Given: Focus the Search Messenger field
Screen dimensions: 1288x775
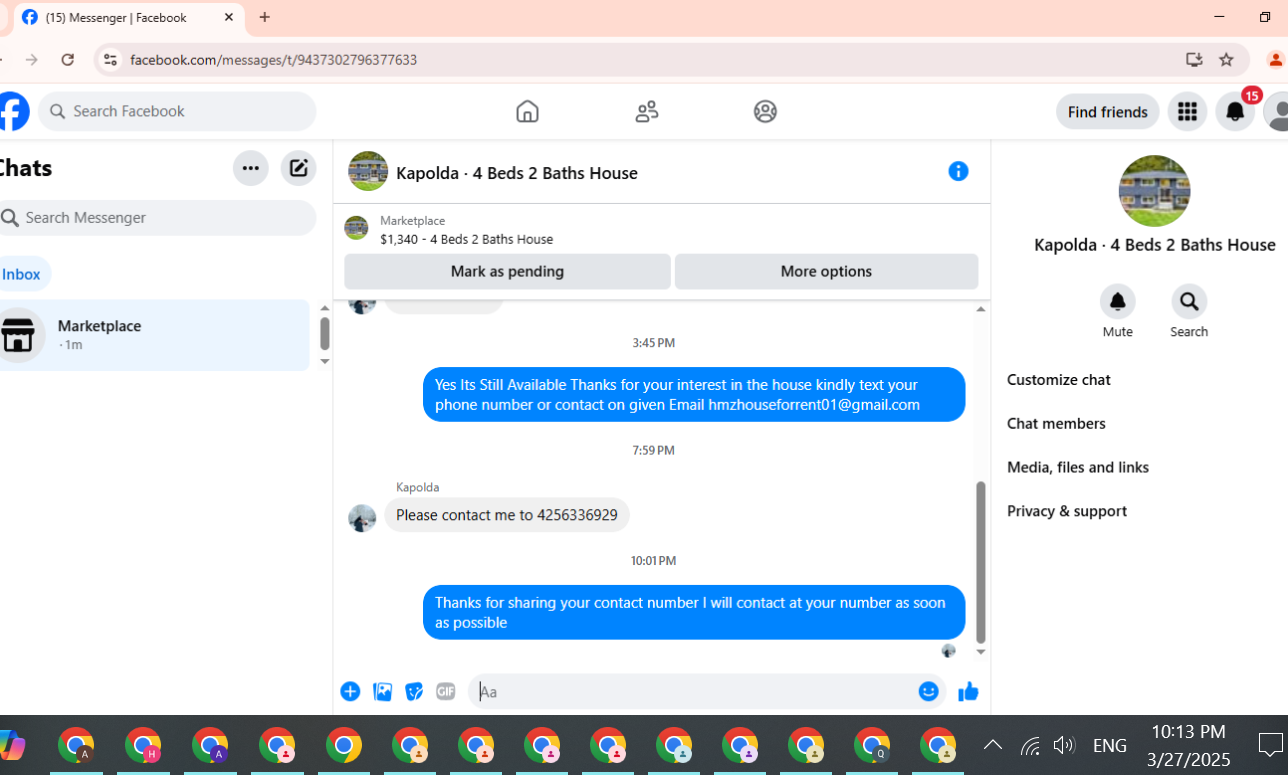Looking at the screenshot, I should pos(155,217).
